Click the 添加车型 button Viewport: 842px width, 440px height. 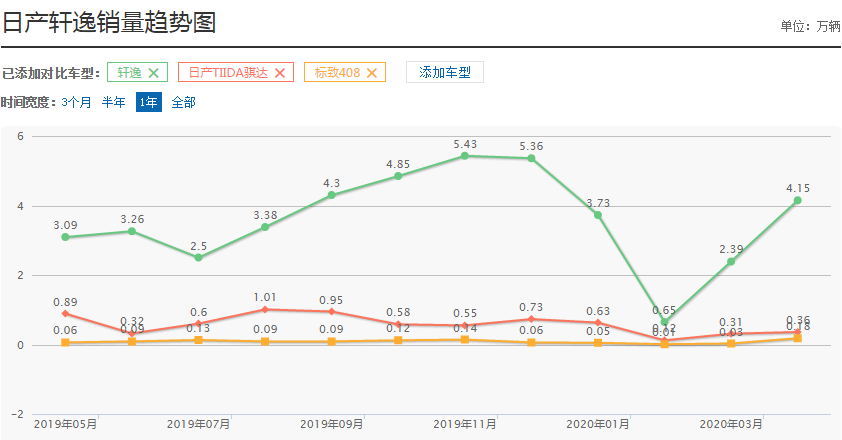click(445, 72)
